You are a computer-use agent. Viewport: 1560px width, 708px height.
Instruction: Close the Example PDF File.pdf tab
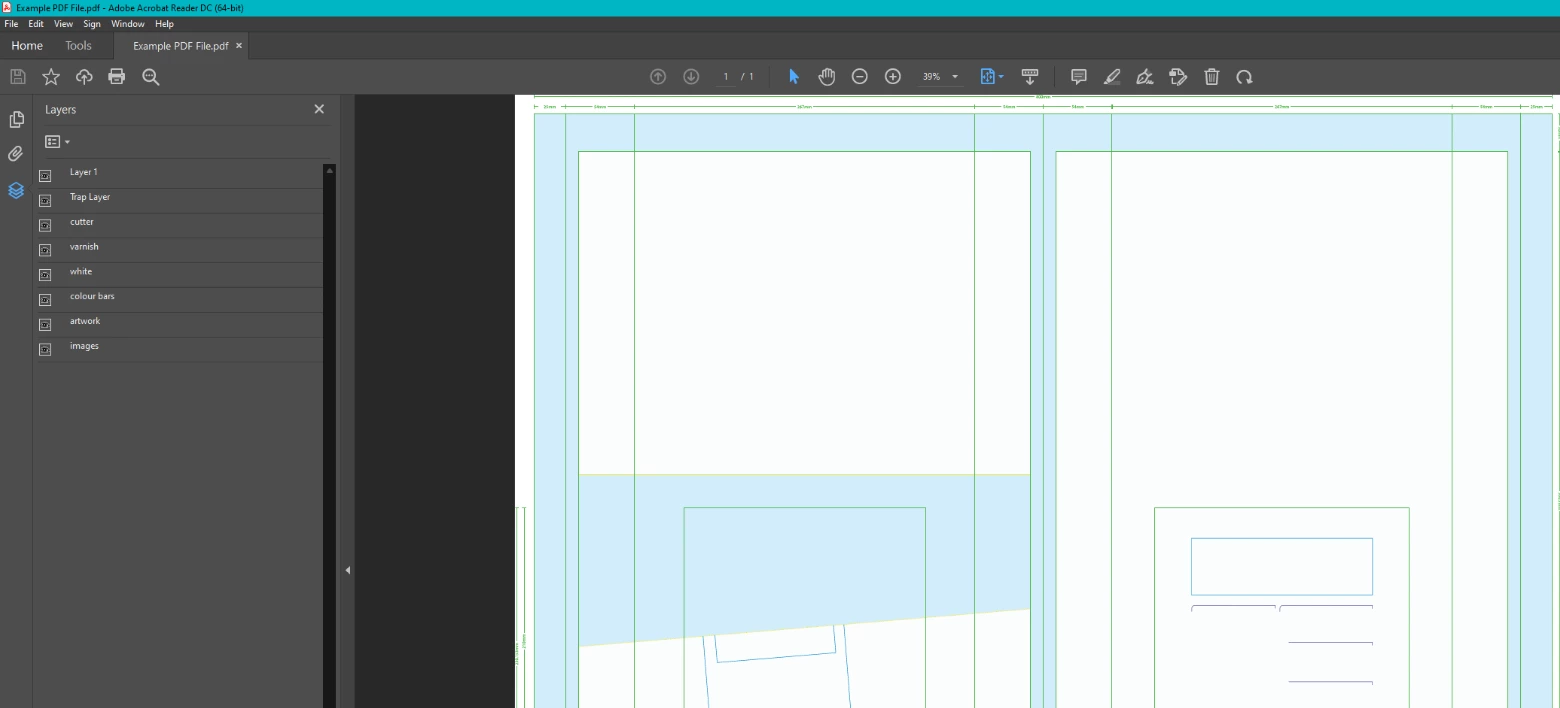pos(239,46)
